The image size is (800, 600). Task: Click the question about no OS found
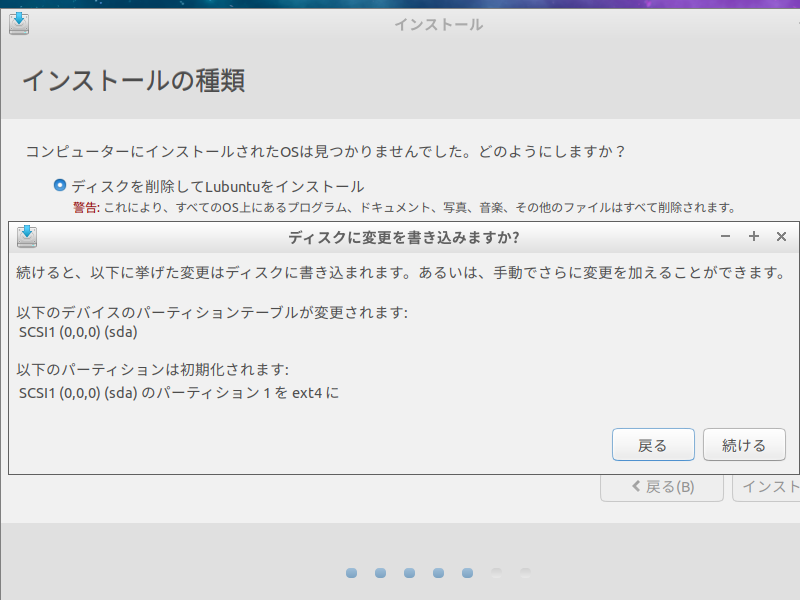[325, 152]
